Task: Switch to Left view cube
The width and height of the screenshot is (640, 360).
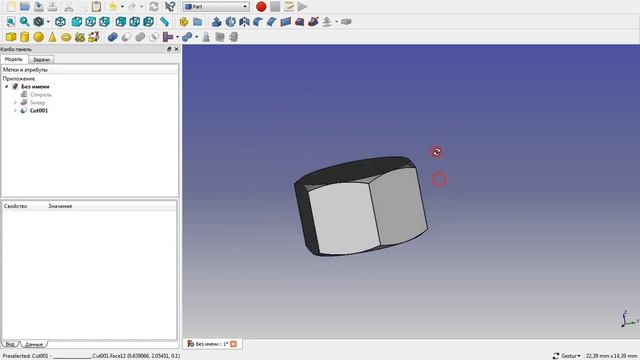Action: coord(149,22)
